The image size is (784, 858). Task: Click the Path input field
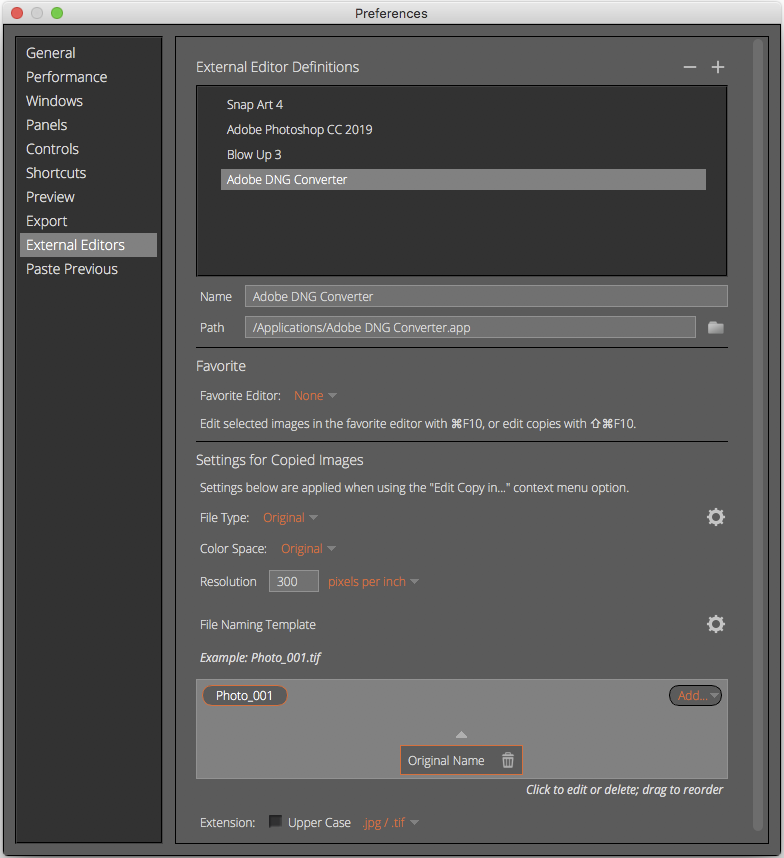pyautogui.click(x=470, y=327)
